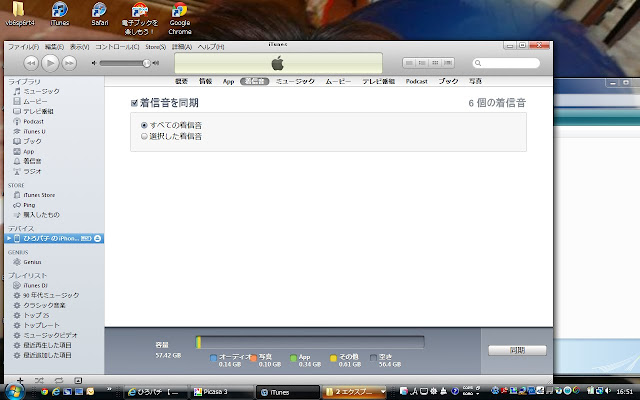Skip forward to the next track

(x=69, y=63)
